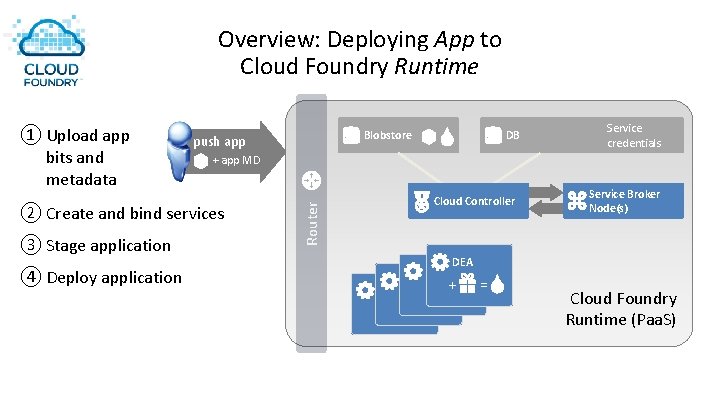
Task: Click step 1 'Upload app bits and metadata'
Action: (76, 157)
